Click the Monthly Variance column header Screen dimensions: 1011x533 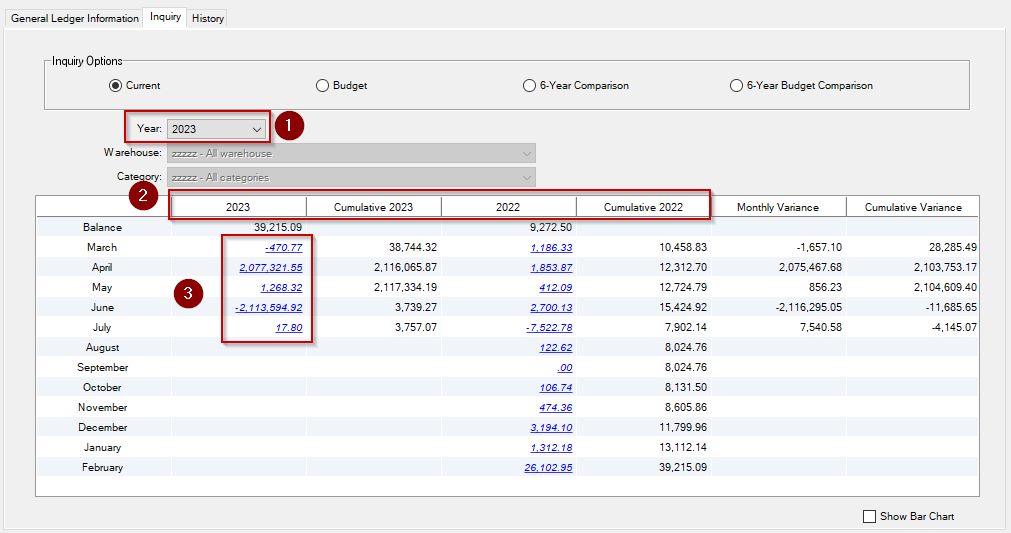(777, 207)
